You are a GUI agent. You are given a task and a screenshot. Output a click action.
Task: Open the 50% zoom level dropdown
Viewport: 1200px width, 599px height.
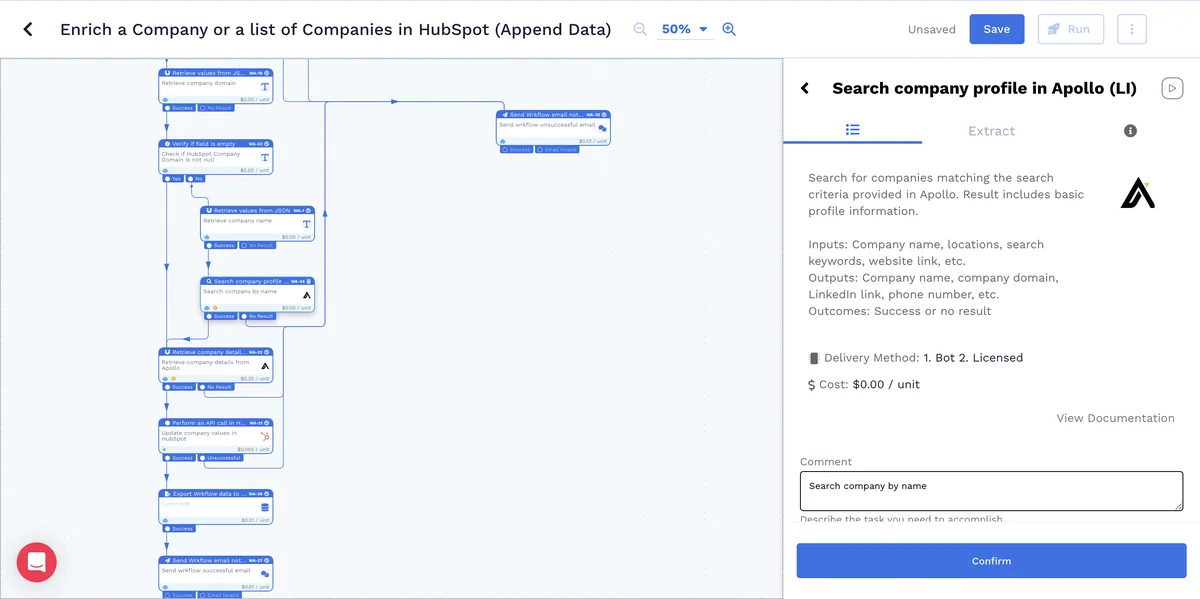point(684,29)
